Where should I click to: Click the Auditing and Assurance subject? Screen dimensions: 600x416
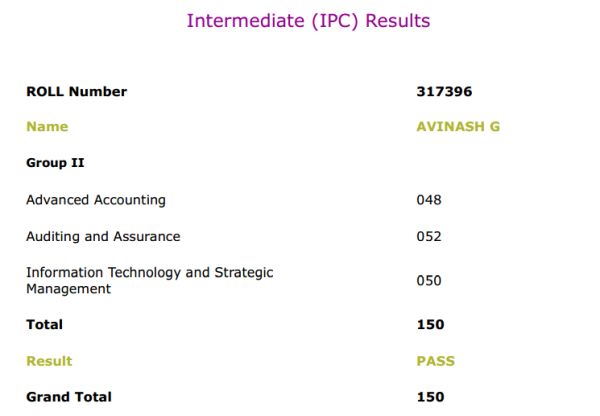[x=103, y=237]
